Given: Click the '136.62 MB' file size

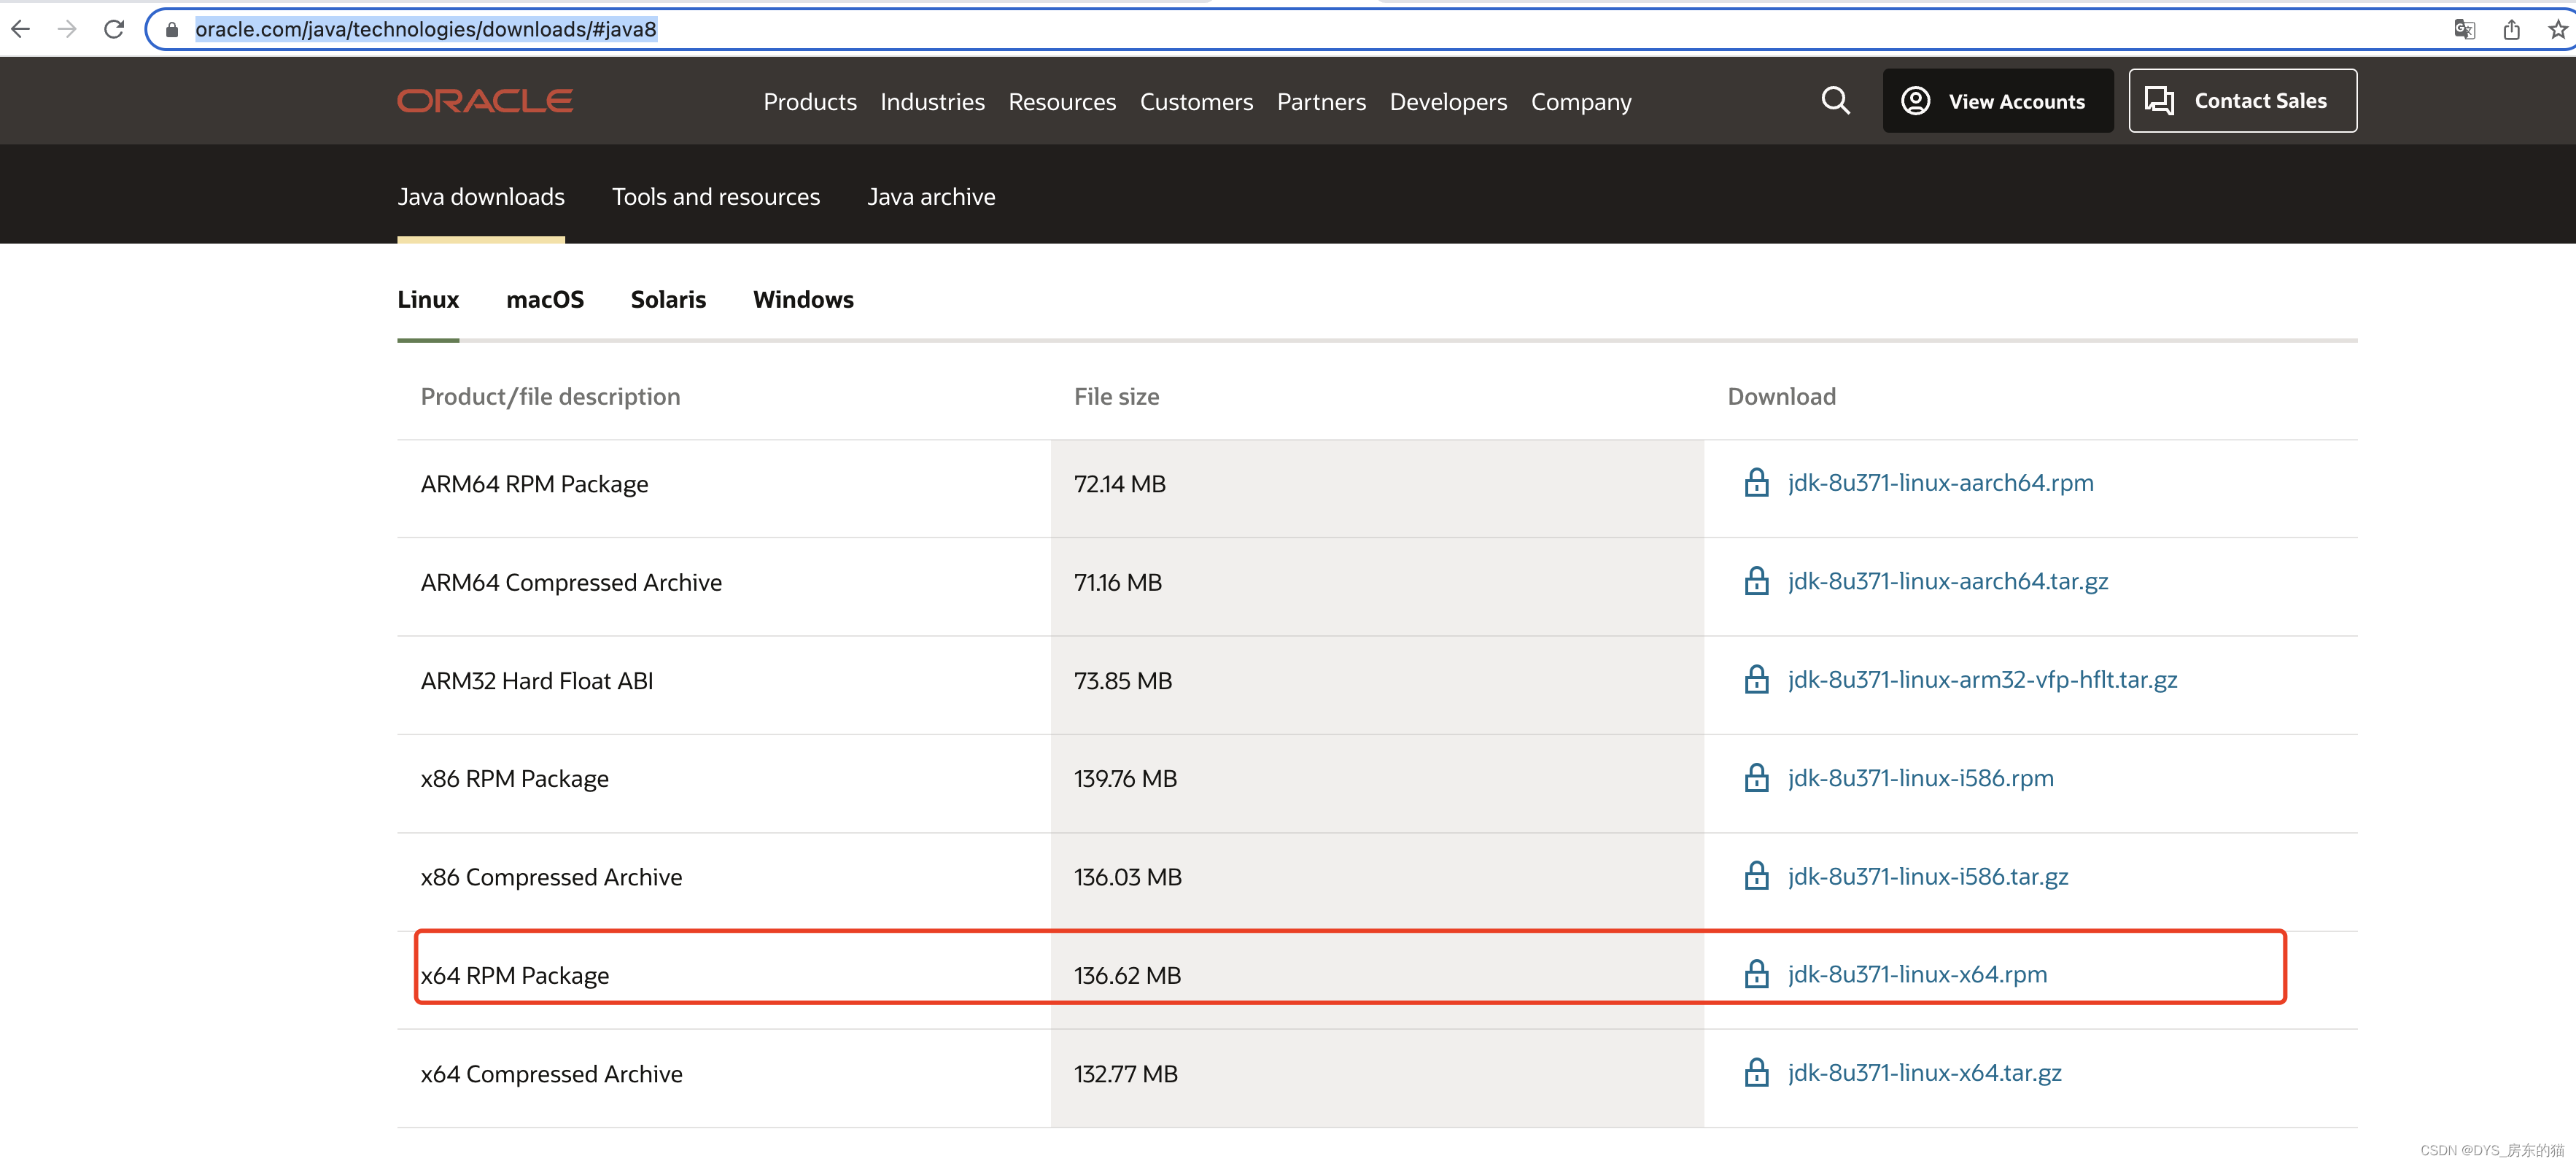Looking at the screenshot, I should point(1127,975).
